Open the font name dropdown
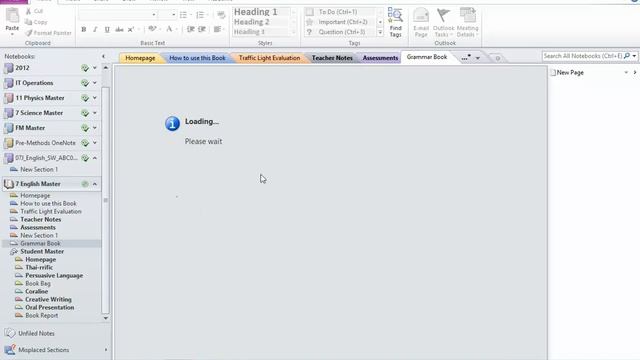This screenshot has width=640, height=360. tap(154, 15)
